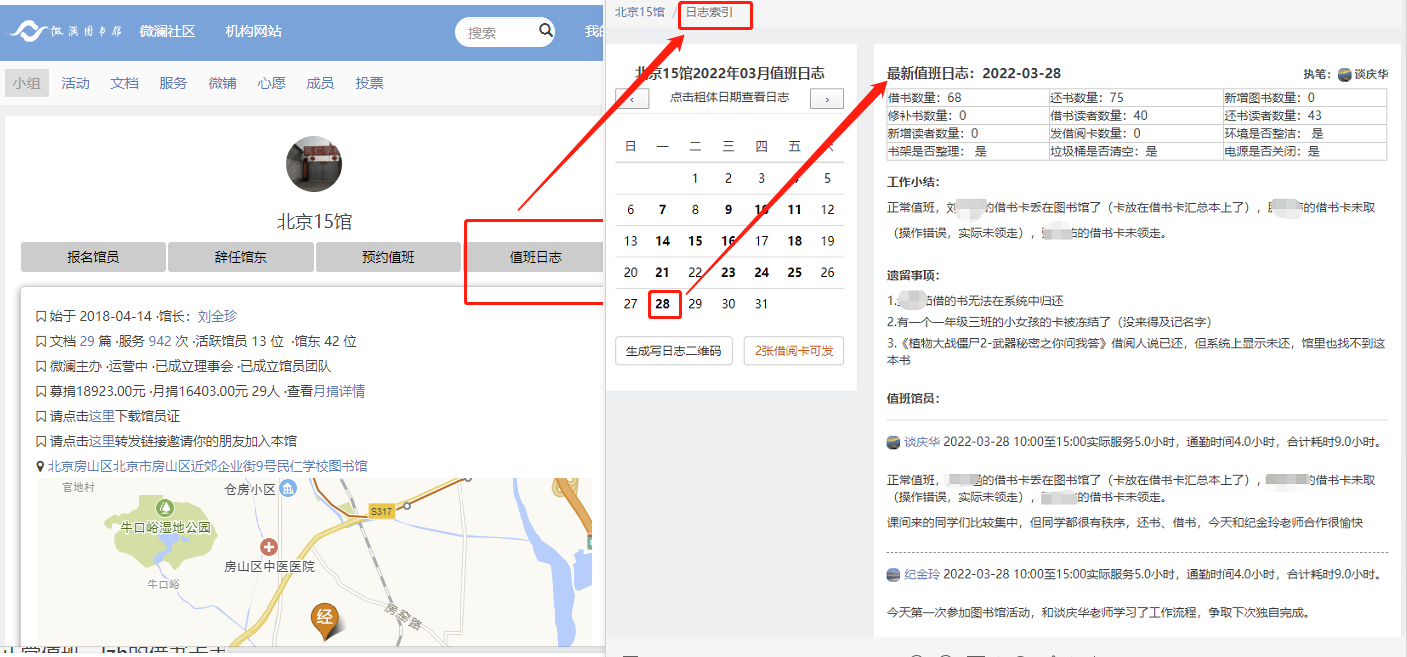Viewport: 1407px width, 657px height.
Task: Click the 2张借阅卡可发 button
Action: [794, 351]
